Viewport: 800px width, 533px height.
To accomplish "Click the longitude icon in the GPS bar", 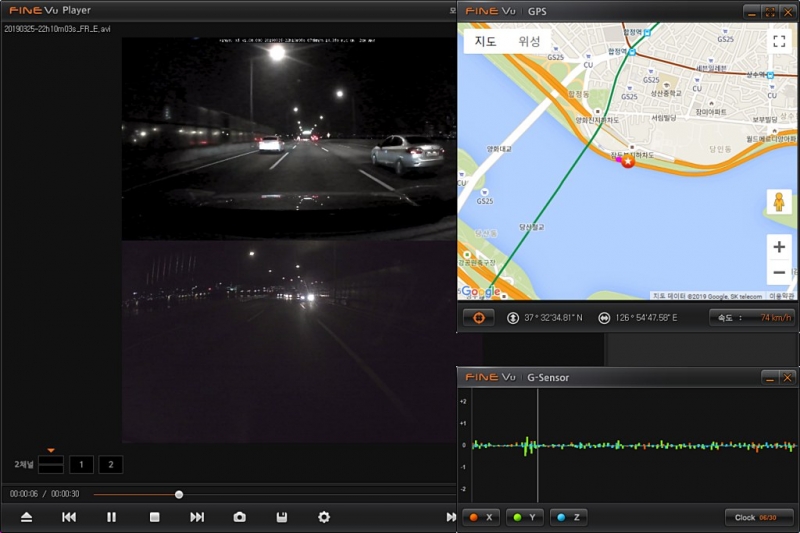I will [604, 318].
